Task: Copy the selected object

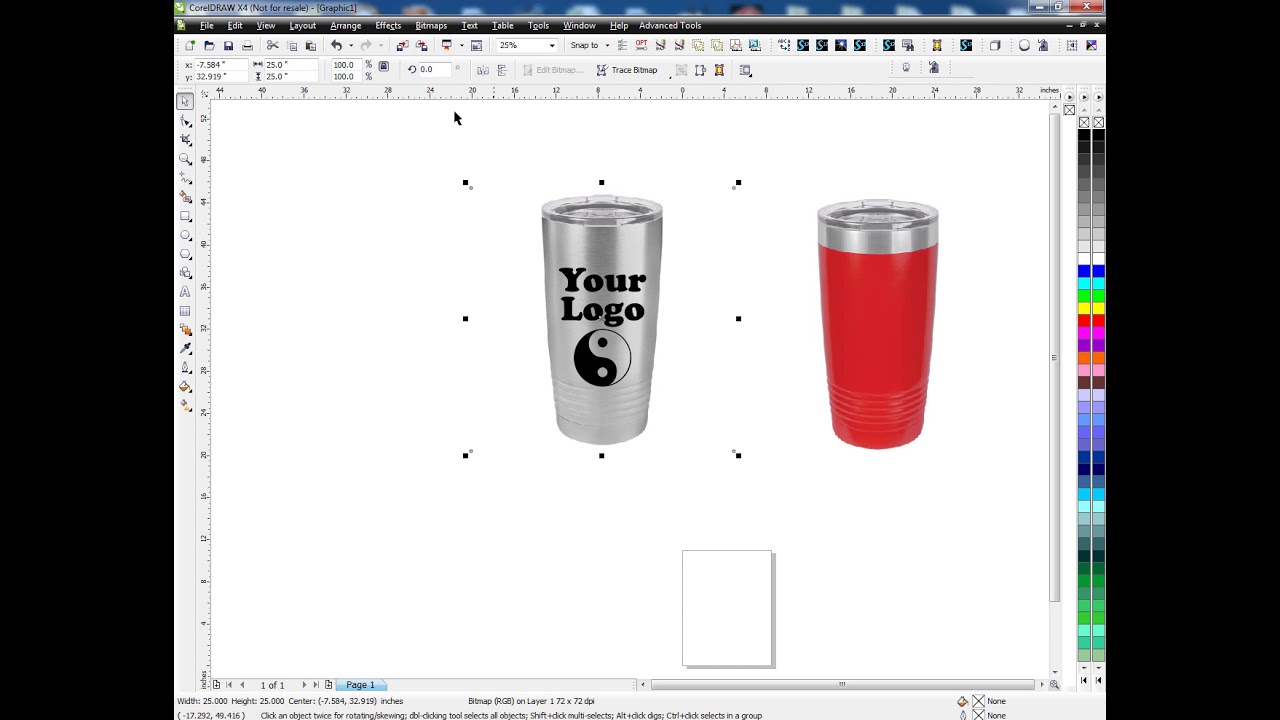Action: tap(291, 45)
